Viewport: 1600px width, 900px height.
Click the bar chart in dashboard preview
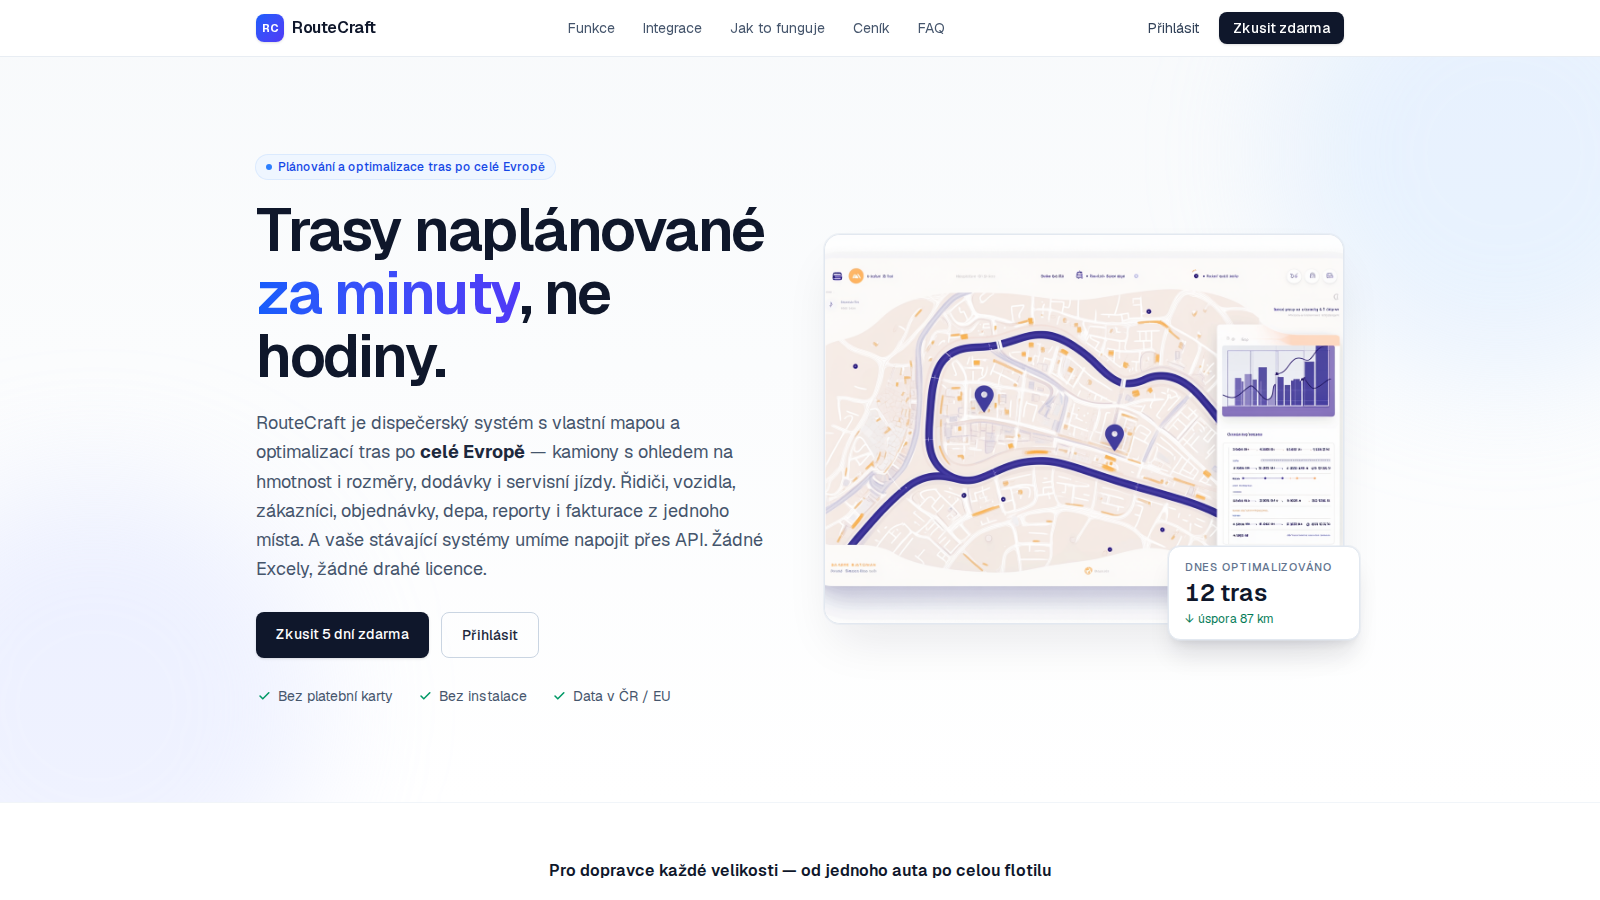tap(1279, 380)
